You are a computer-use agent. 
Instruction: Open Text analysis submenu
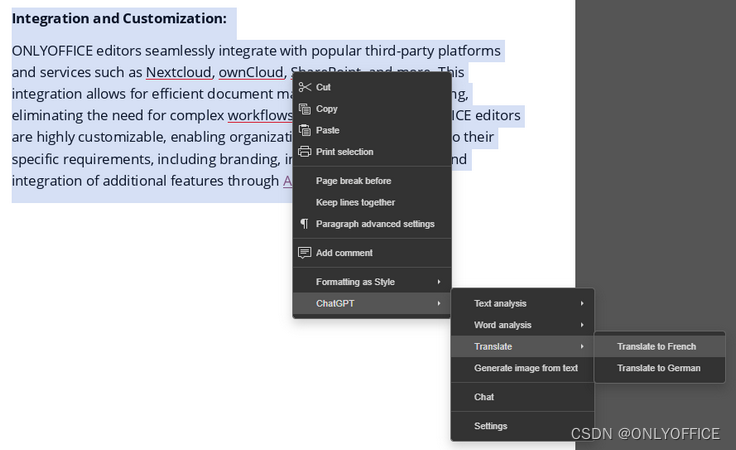[522, 304]
